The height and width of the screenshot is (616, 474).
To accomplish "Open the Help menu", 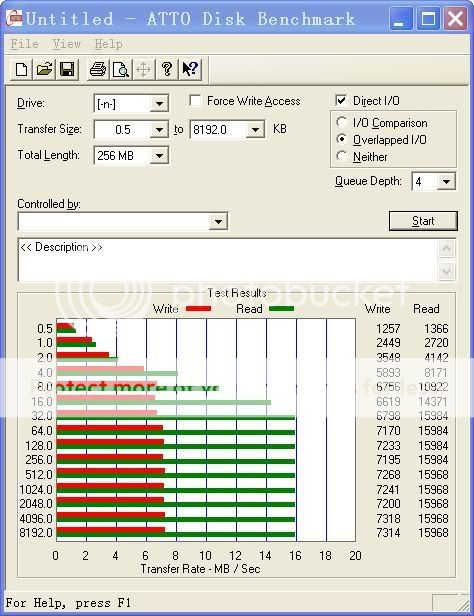I will pos(108,44).
